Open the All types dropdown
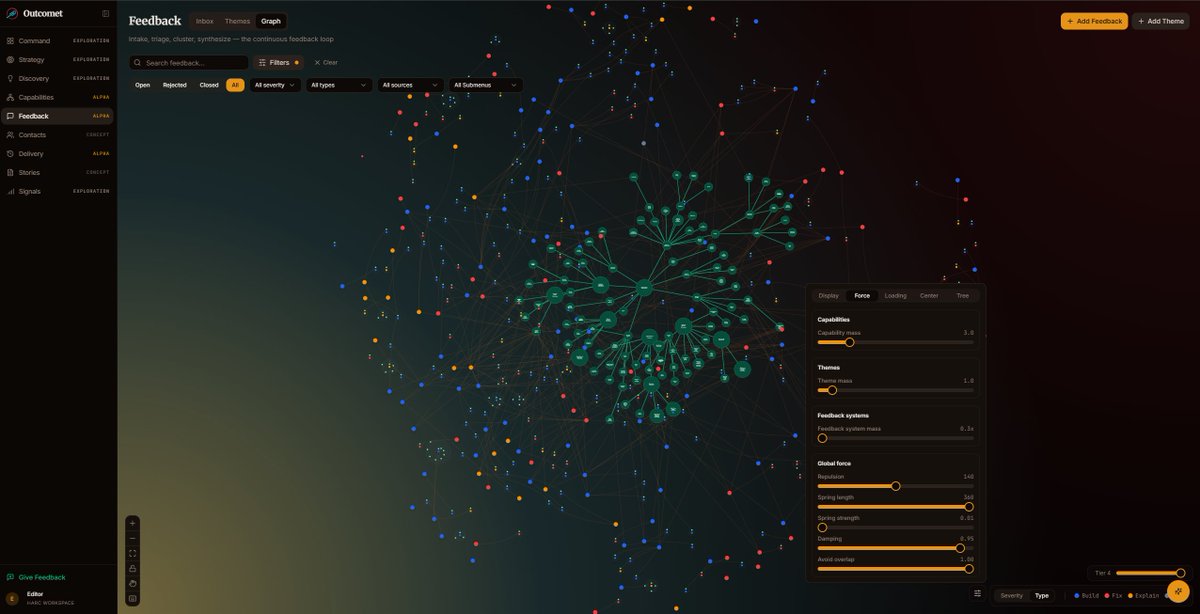This screenshot has height=614, width=1200. pyautogui.click(x=339, y=85)
